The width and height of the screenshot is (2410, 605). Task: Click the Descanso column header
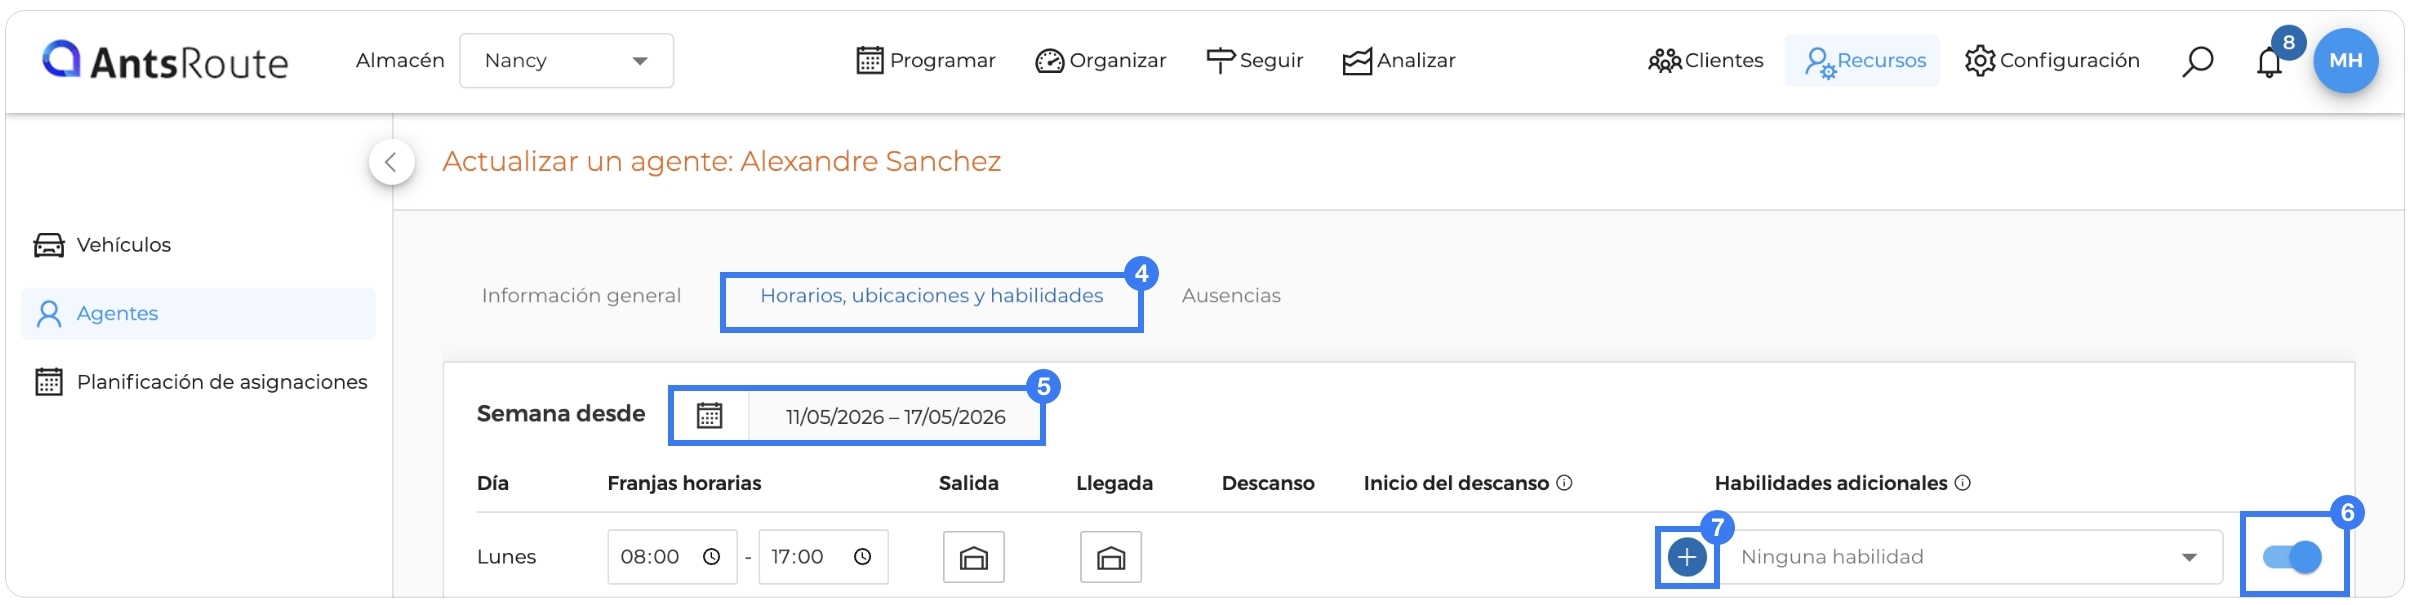tap(1268, 483)
